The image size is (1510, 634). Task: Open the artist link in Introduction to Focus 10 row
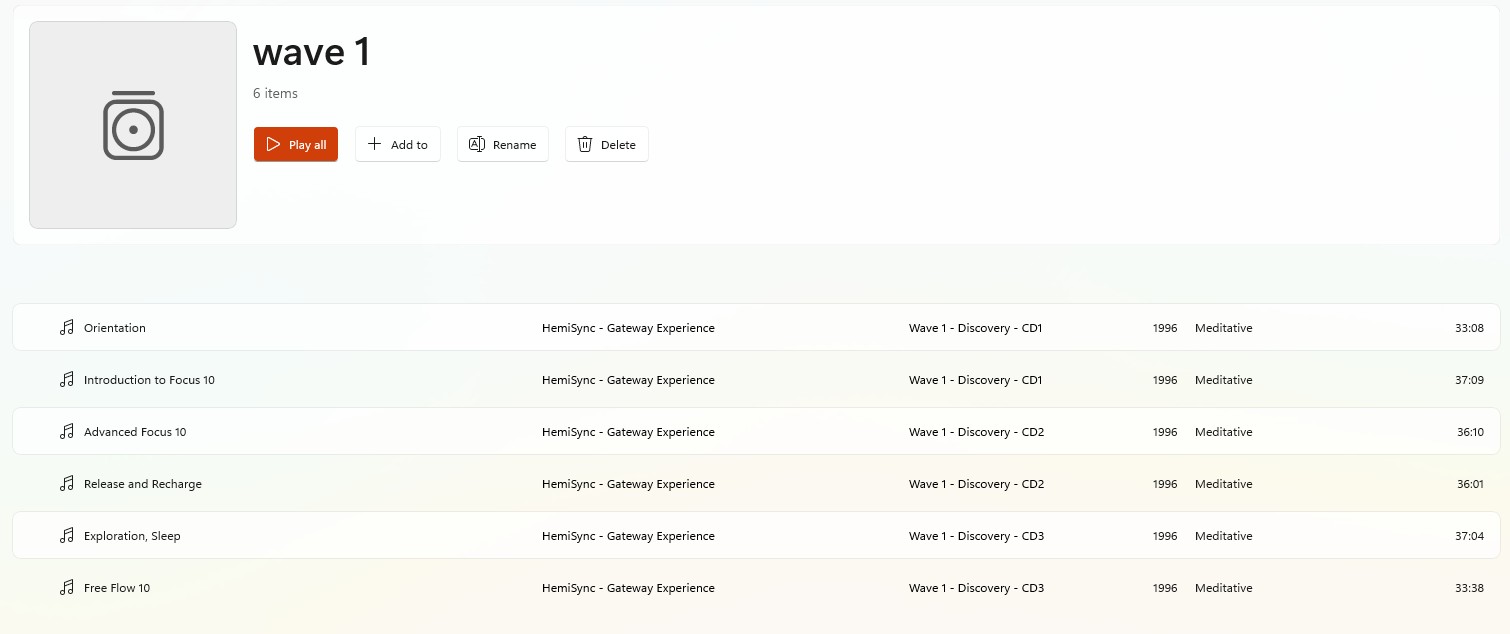[628, 380]
